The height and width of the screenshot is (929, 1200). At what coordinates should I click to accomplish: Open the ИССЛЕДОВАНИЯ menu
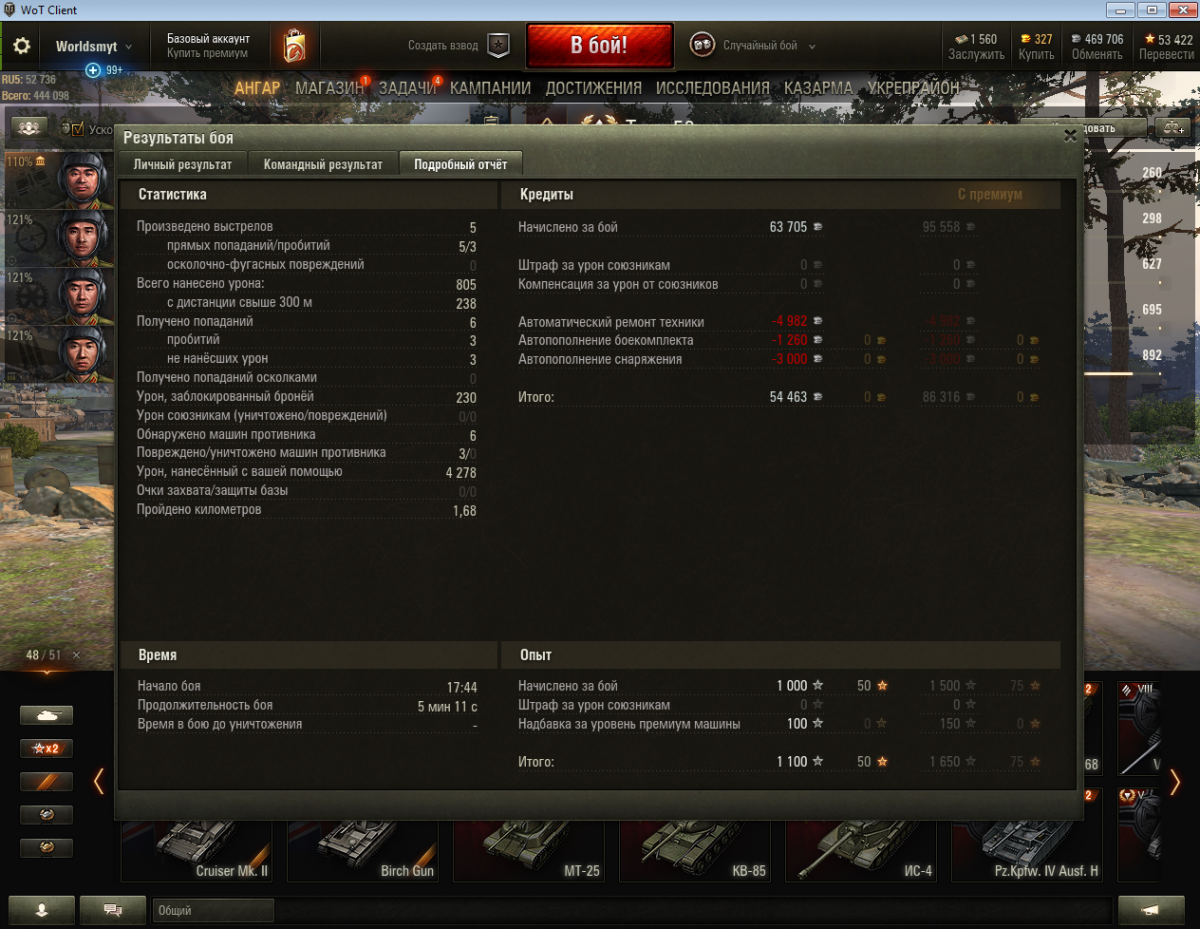[713, 88]
